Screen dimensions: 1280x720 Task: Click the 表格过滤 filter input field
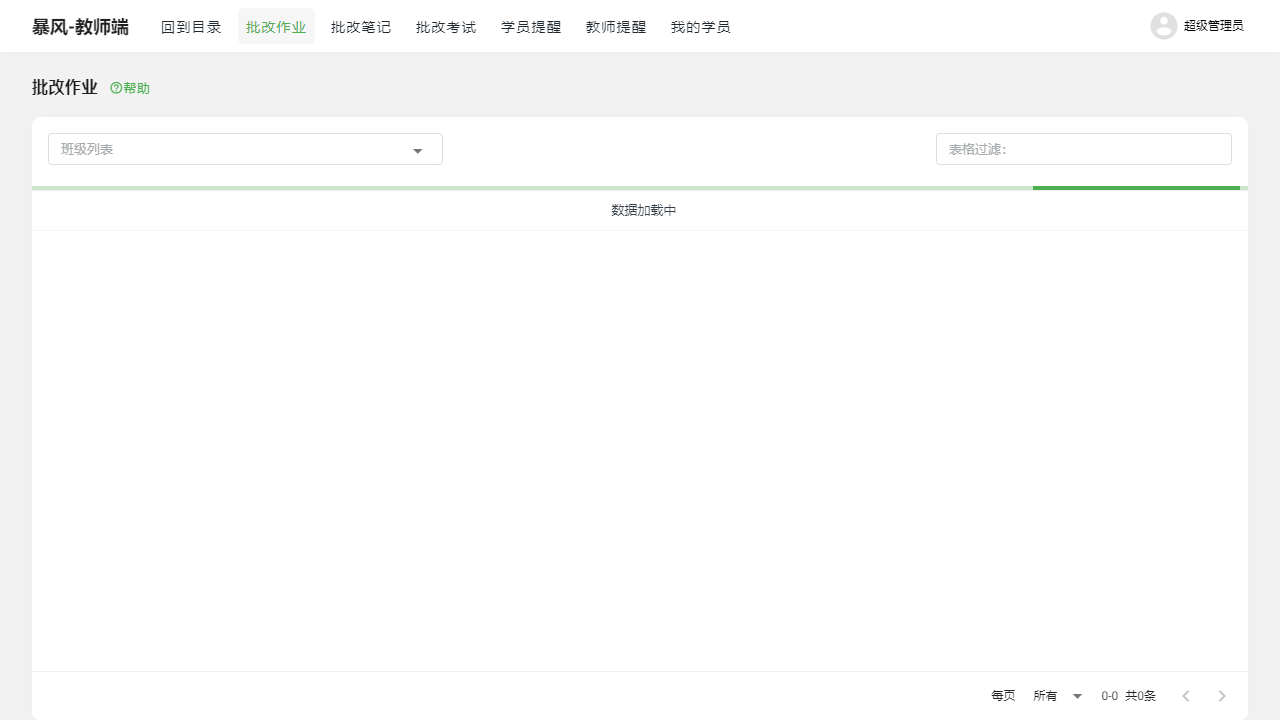[1083, 149]
